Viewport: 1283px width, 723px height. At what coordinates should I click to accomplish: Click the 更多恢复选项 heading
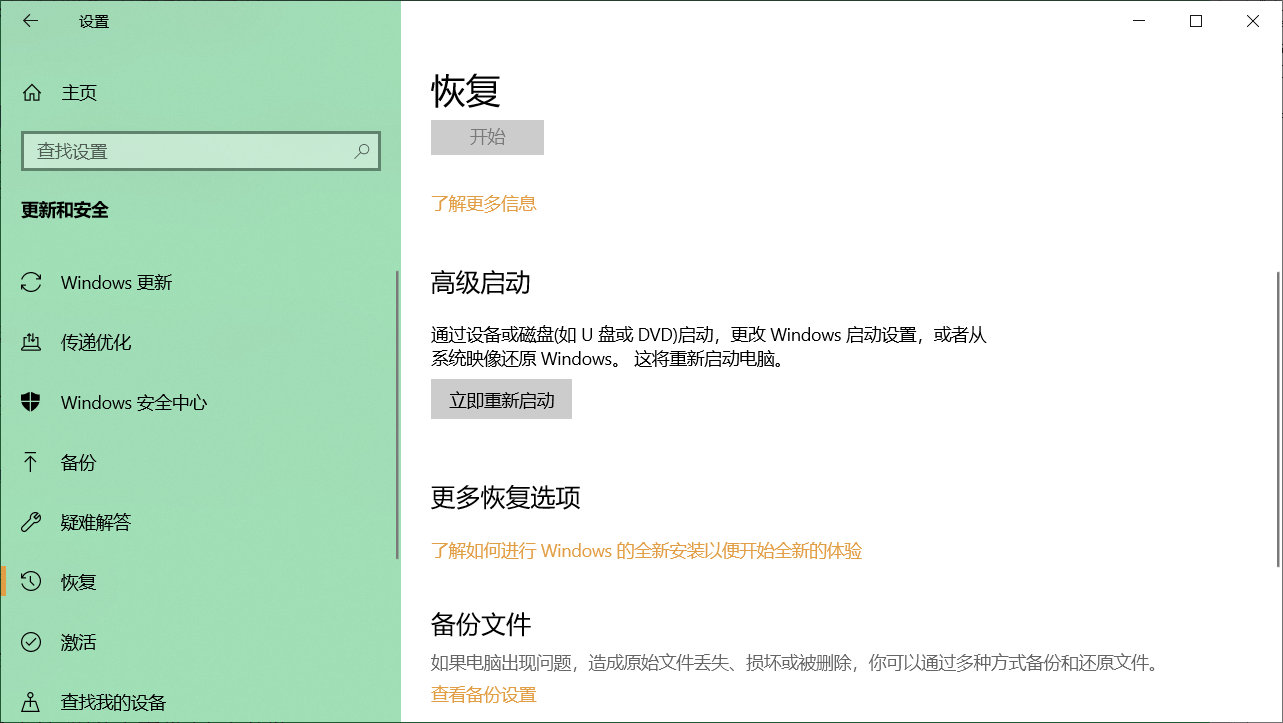[506, 498]
